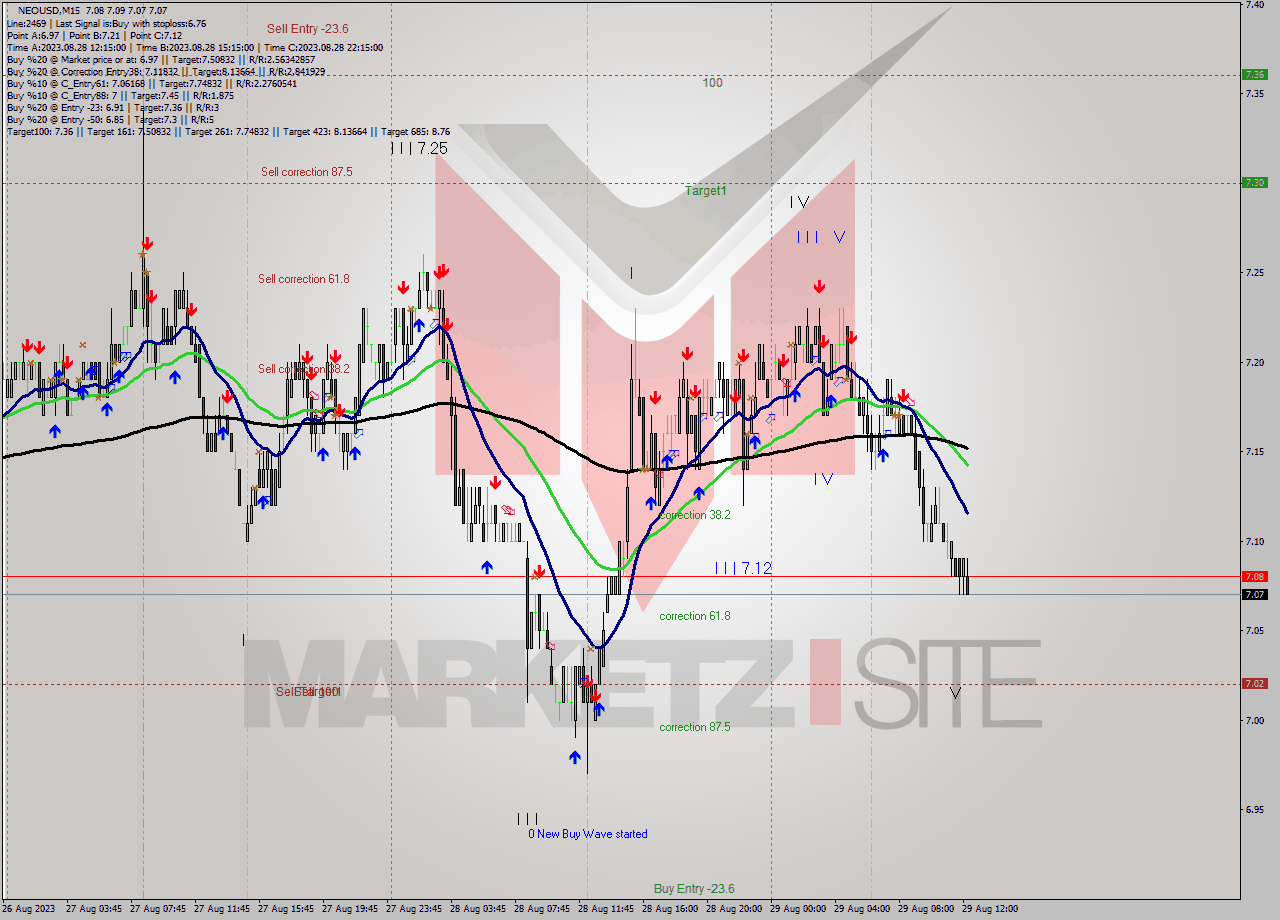Click the '28 Aug 16:00' time label
Image resolution: width=1280 pixels, height=920 pixels.
point(670,909)
